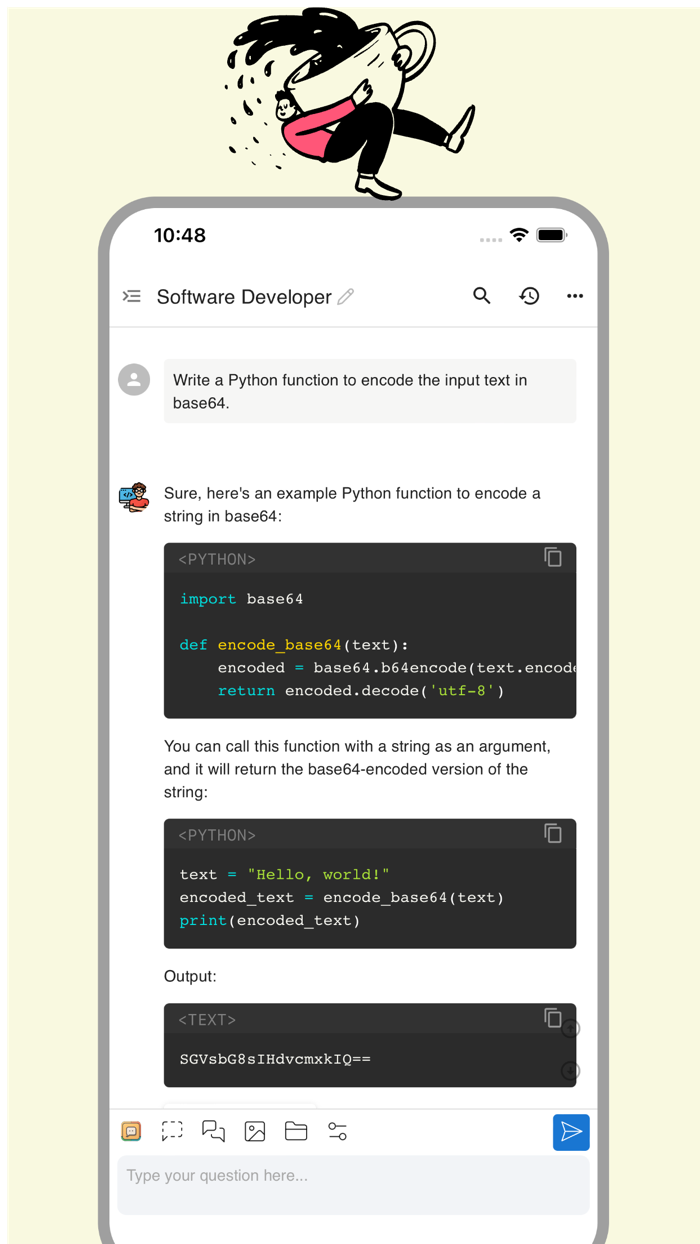Click the 'def encode_base64(text):' line
700x1244 pixels.
(x=294, y=645)
